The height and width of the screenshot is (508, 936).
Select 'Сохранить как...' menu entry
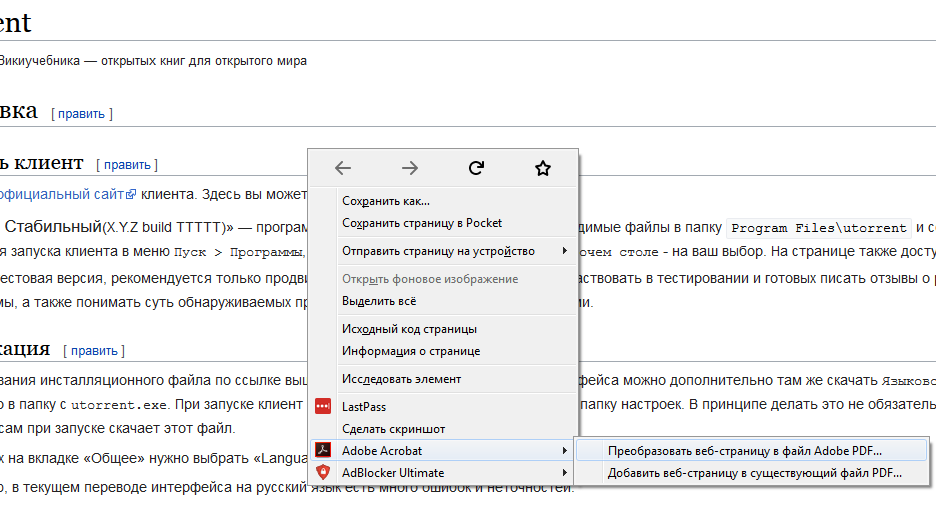[386, 201]
